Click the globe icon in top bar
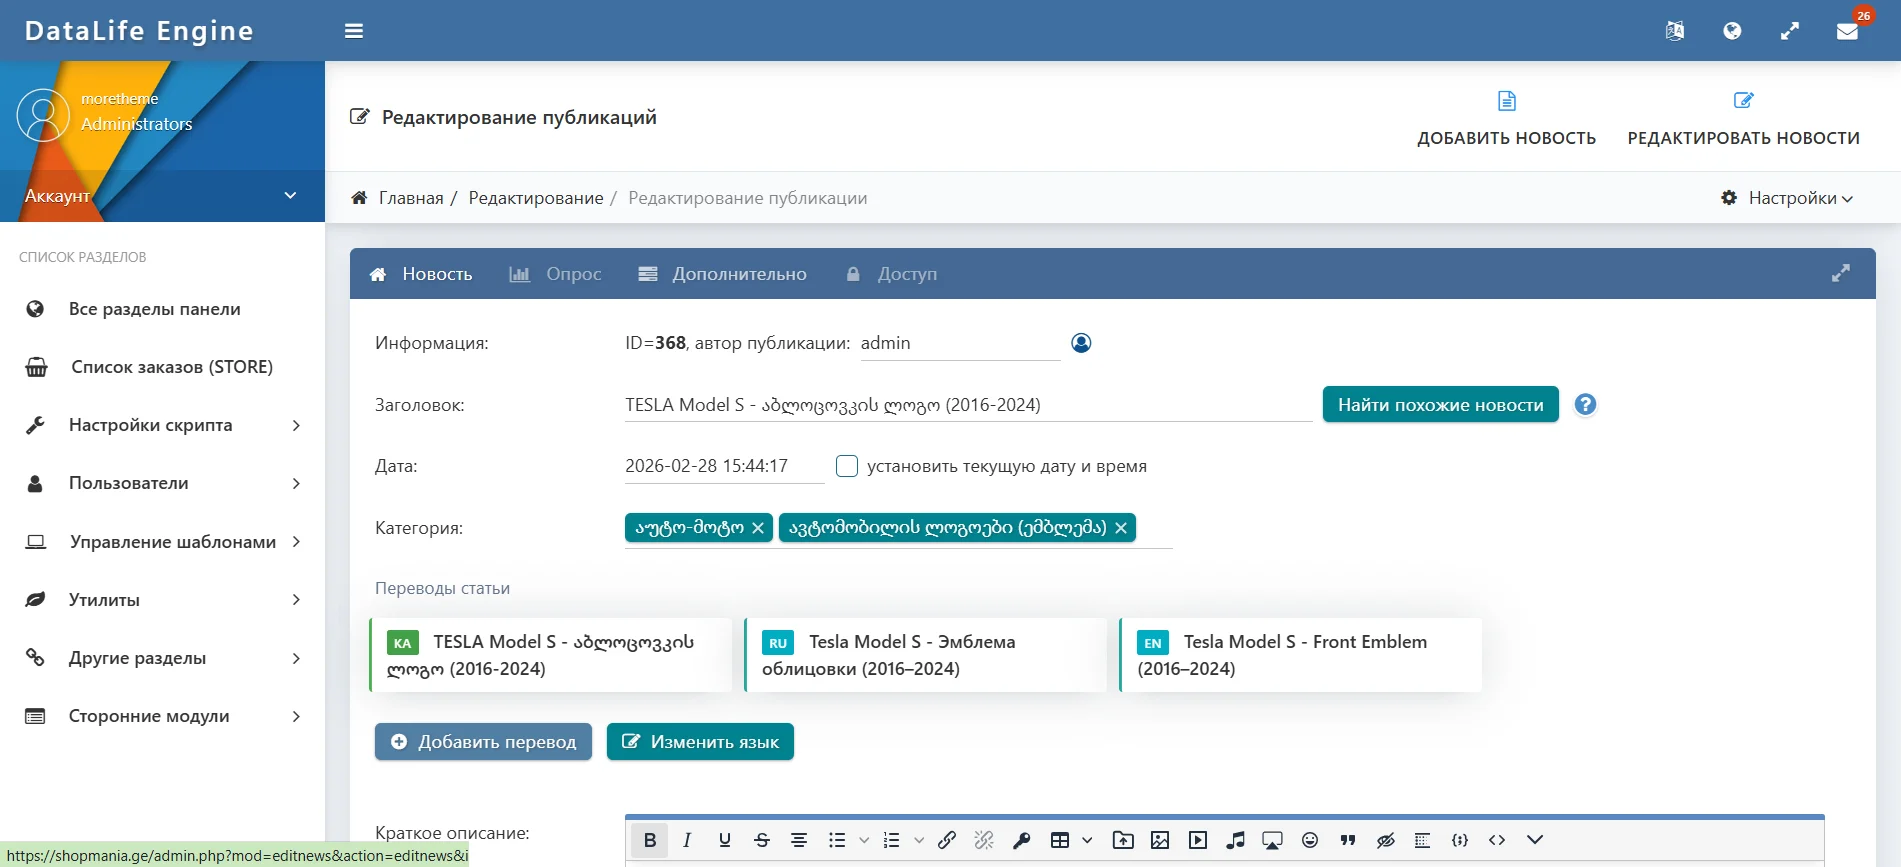Screen dimensions: 1901x867 1732,31
